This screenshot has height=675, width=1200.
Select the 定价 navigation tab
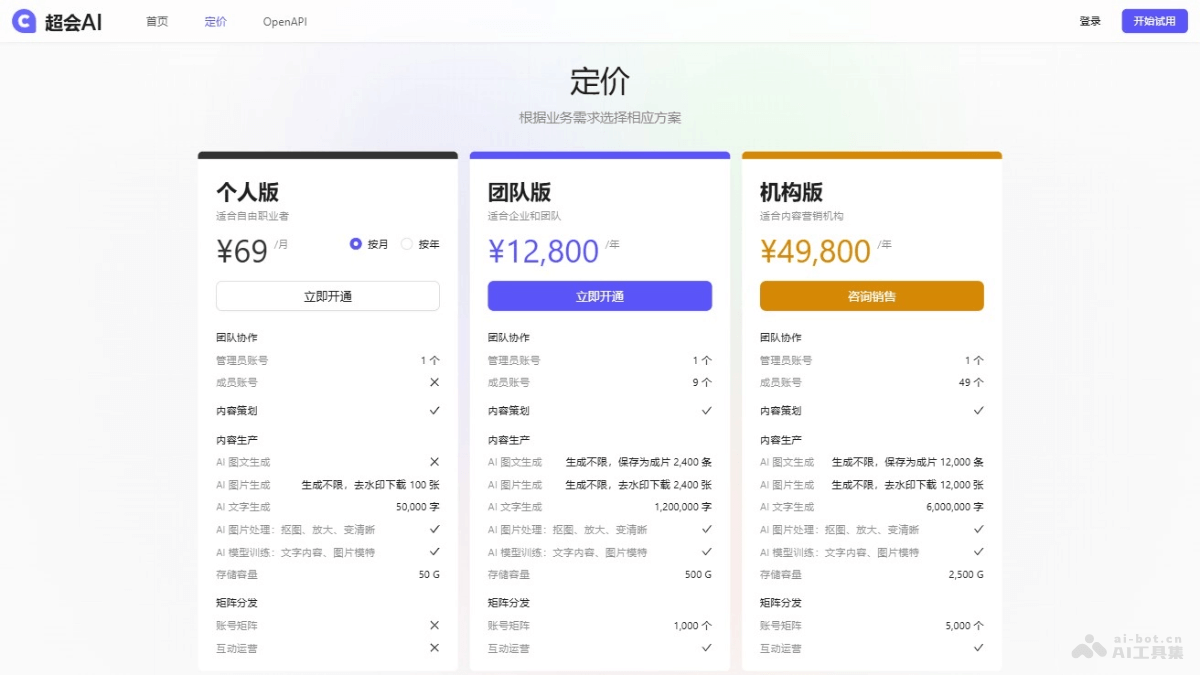pyautogui.click(x=215, y=20)
